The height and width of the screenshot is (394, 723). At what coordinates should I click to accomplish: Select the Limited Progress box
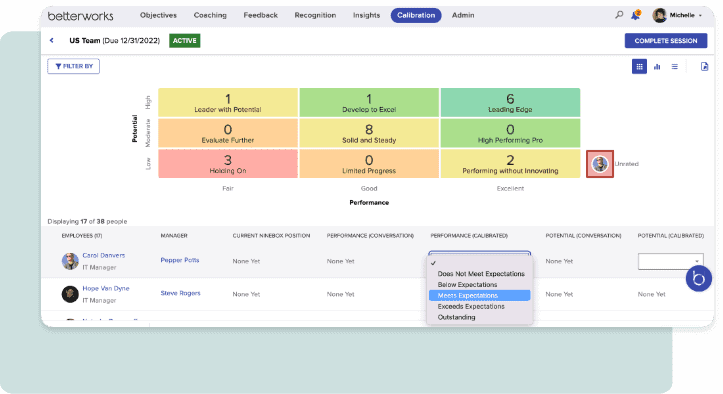point(369,163)
